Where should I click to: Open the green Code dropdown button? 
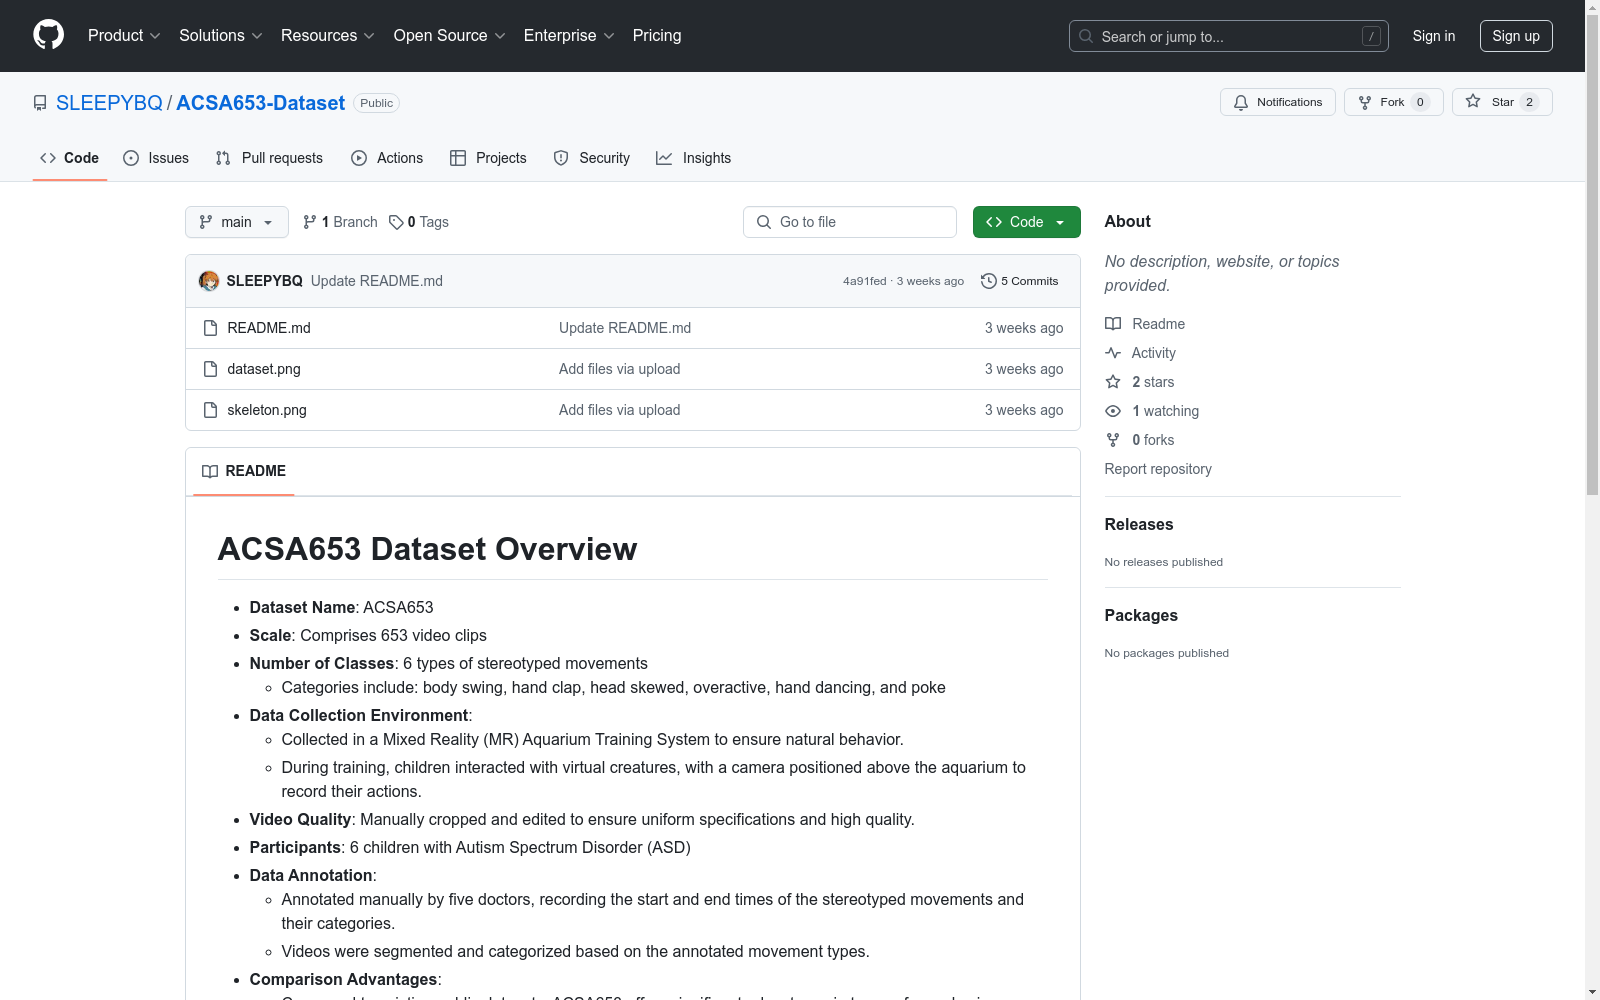tap(1026, 222)
